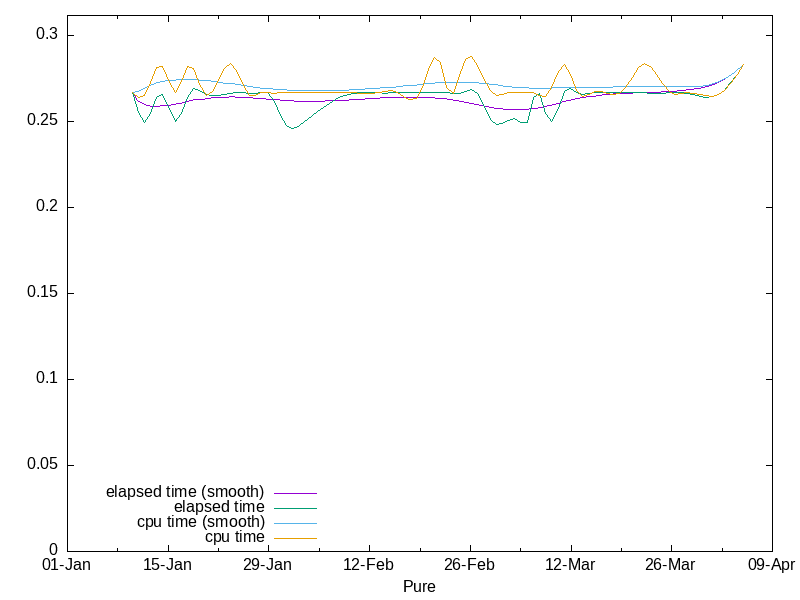This screenshot has width=800, height=600.
Task: Click the 0.15 y-axis tick label
Action: pyautogui.click(x=43, y=293)
